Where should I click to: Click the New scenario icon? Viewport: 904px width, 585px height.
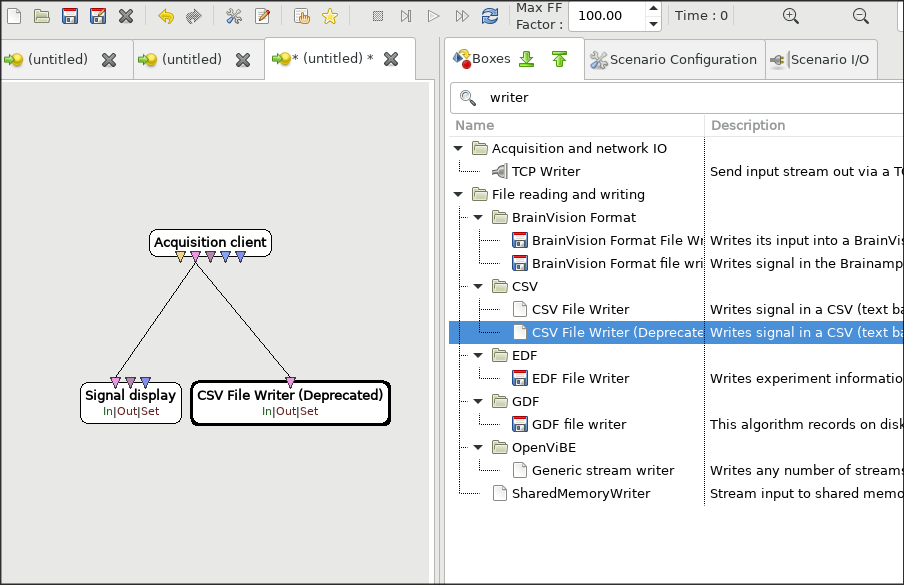tap(13, 16)
